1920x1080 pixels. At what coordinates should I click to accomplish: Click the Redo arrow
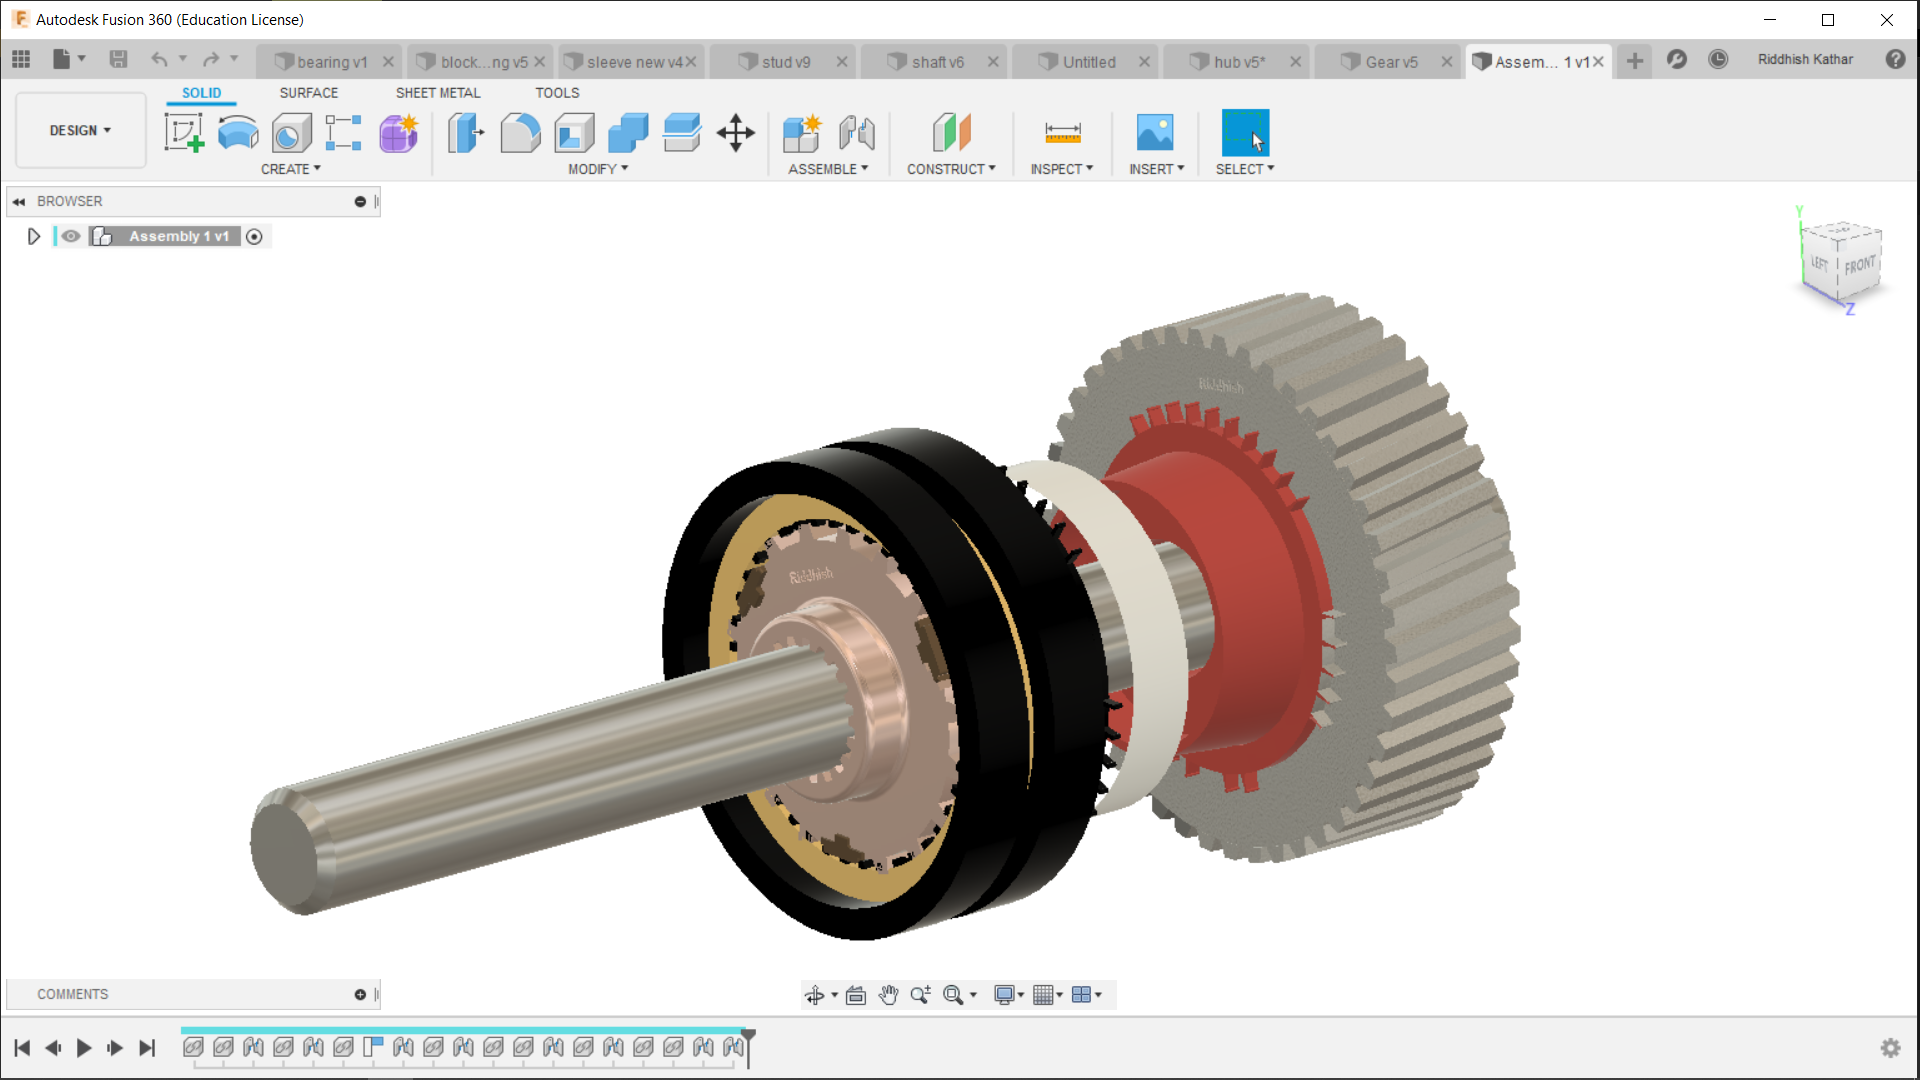pyautogui.click(x=210, y=59)
